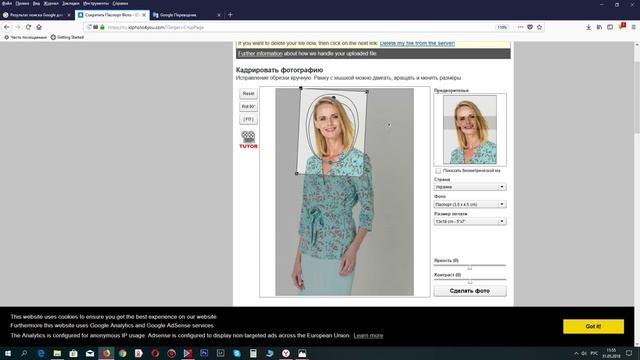Open Photos app from taskbar
640x360 pixels.
point(302,353)
